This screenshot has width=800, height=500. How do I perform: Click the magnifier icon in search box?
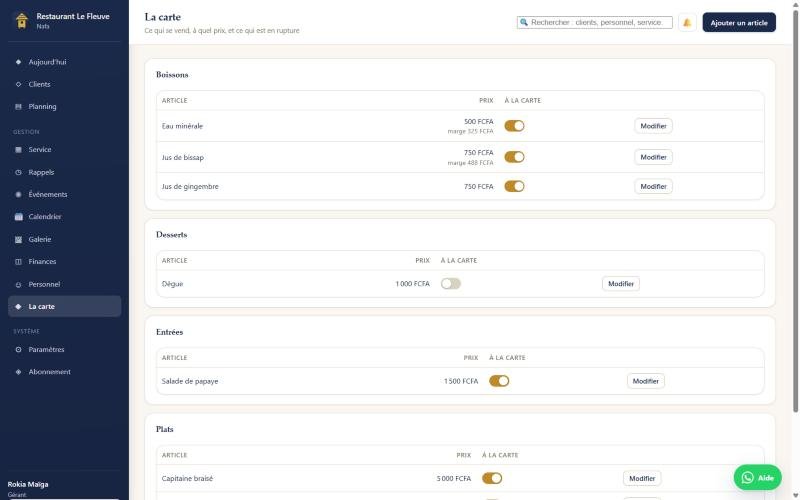pyautogui.click(x=523, y=22)
